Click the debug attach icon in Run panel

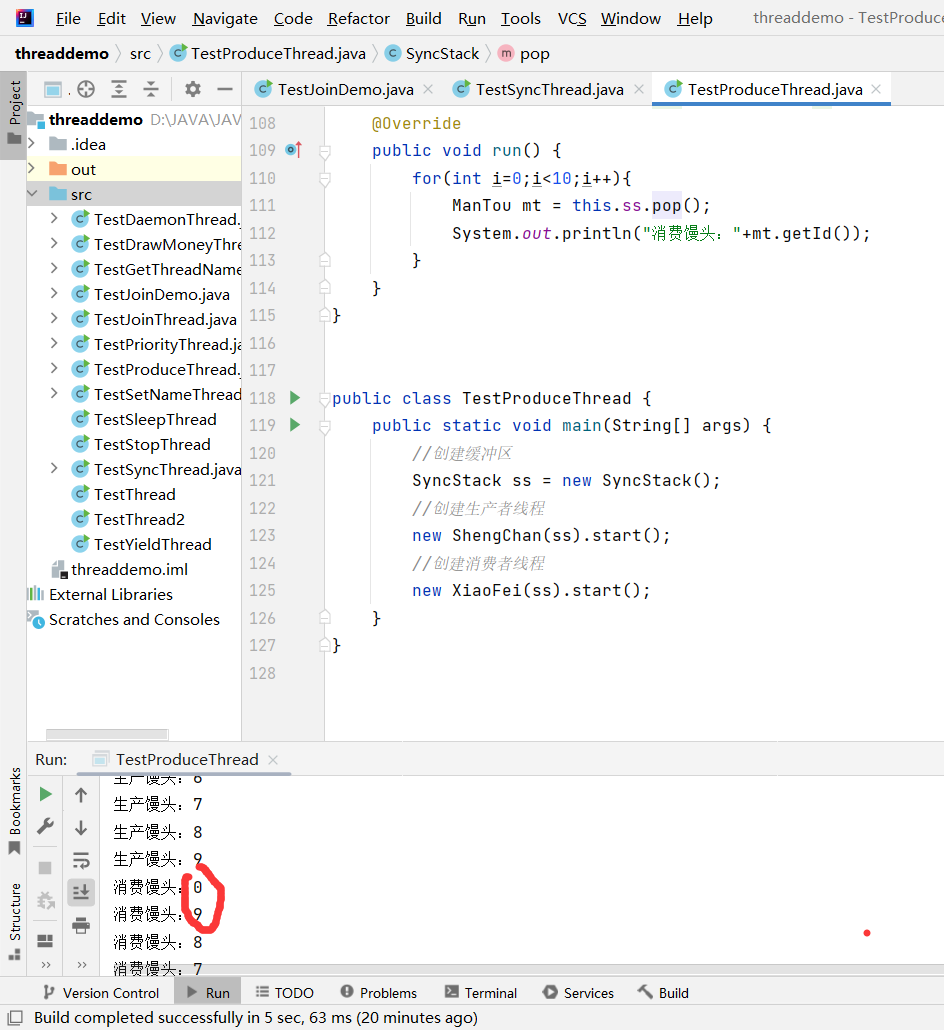[45, 900]
